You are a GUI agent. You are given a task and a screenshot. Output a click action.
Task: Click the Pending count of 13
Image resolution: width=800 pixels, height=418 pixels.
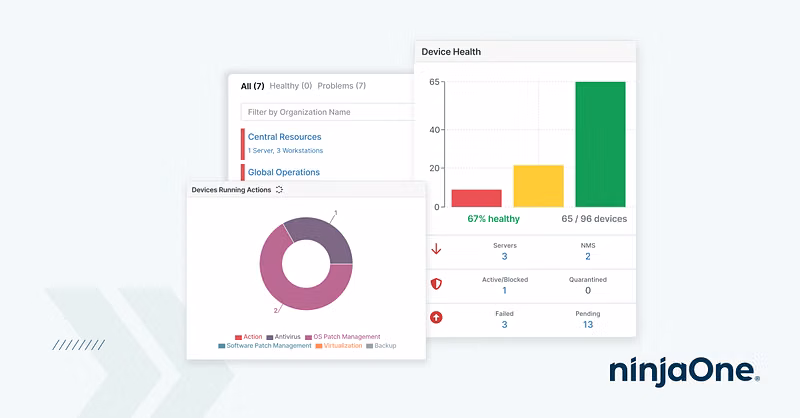click(x=587, y=324)
